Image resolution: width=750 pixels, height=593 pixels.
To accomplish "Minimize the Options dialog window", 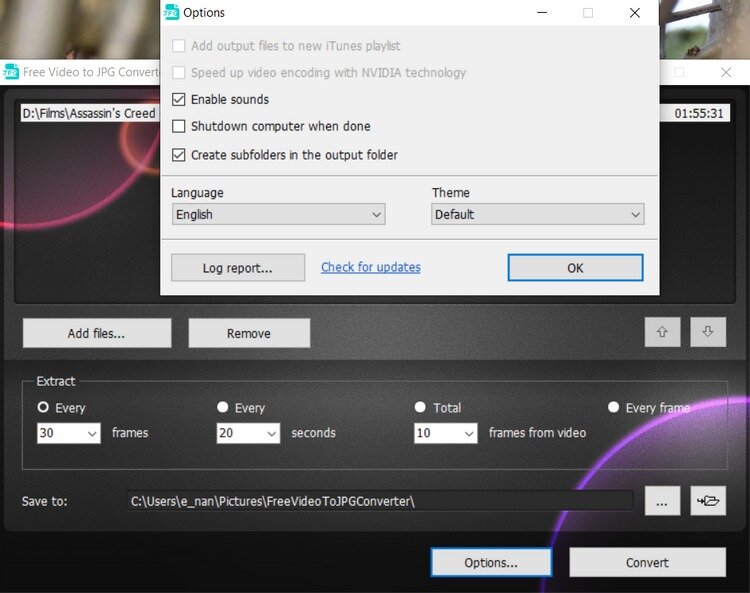I will [x=542, y=13].
